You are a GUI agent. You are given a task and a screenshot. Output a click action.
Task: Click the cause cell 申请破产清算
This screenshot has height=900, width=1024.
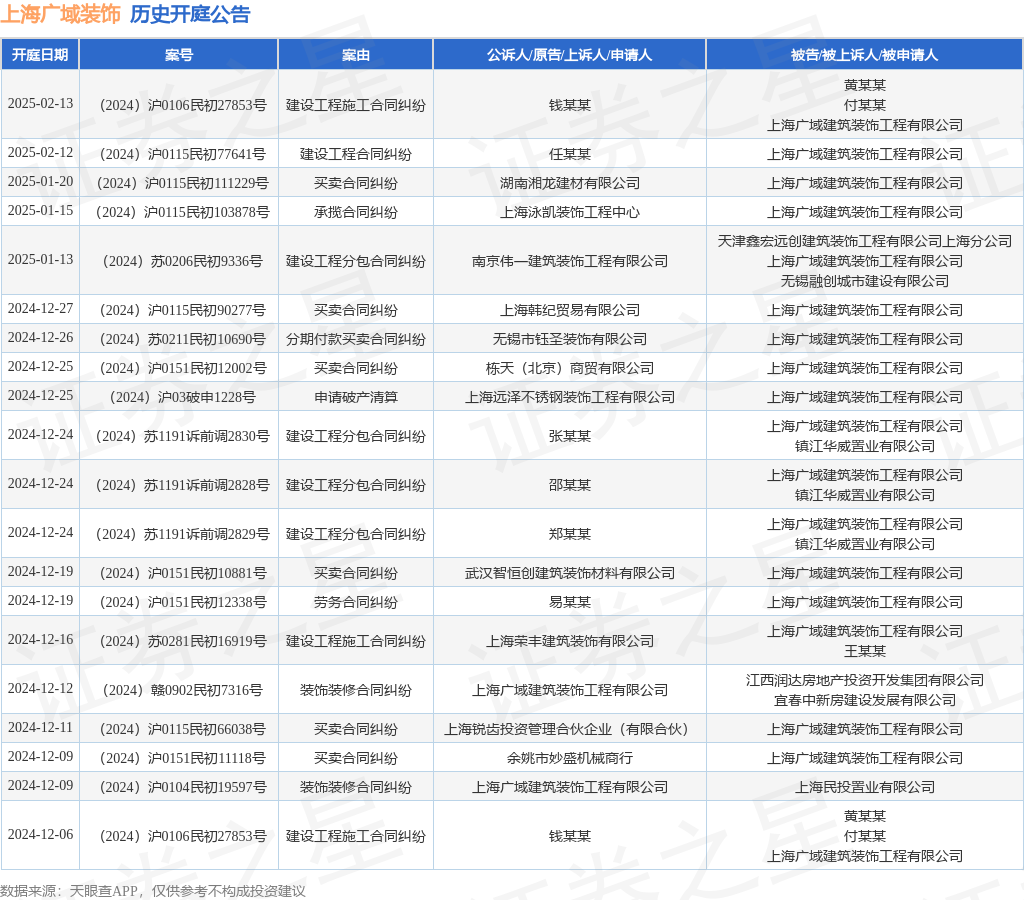(356, 397)
